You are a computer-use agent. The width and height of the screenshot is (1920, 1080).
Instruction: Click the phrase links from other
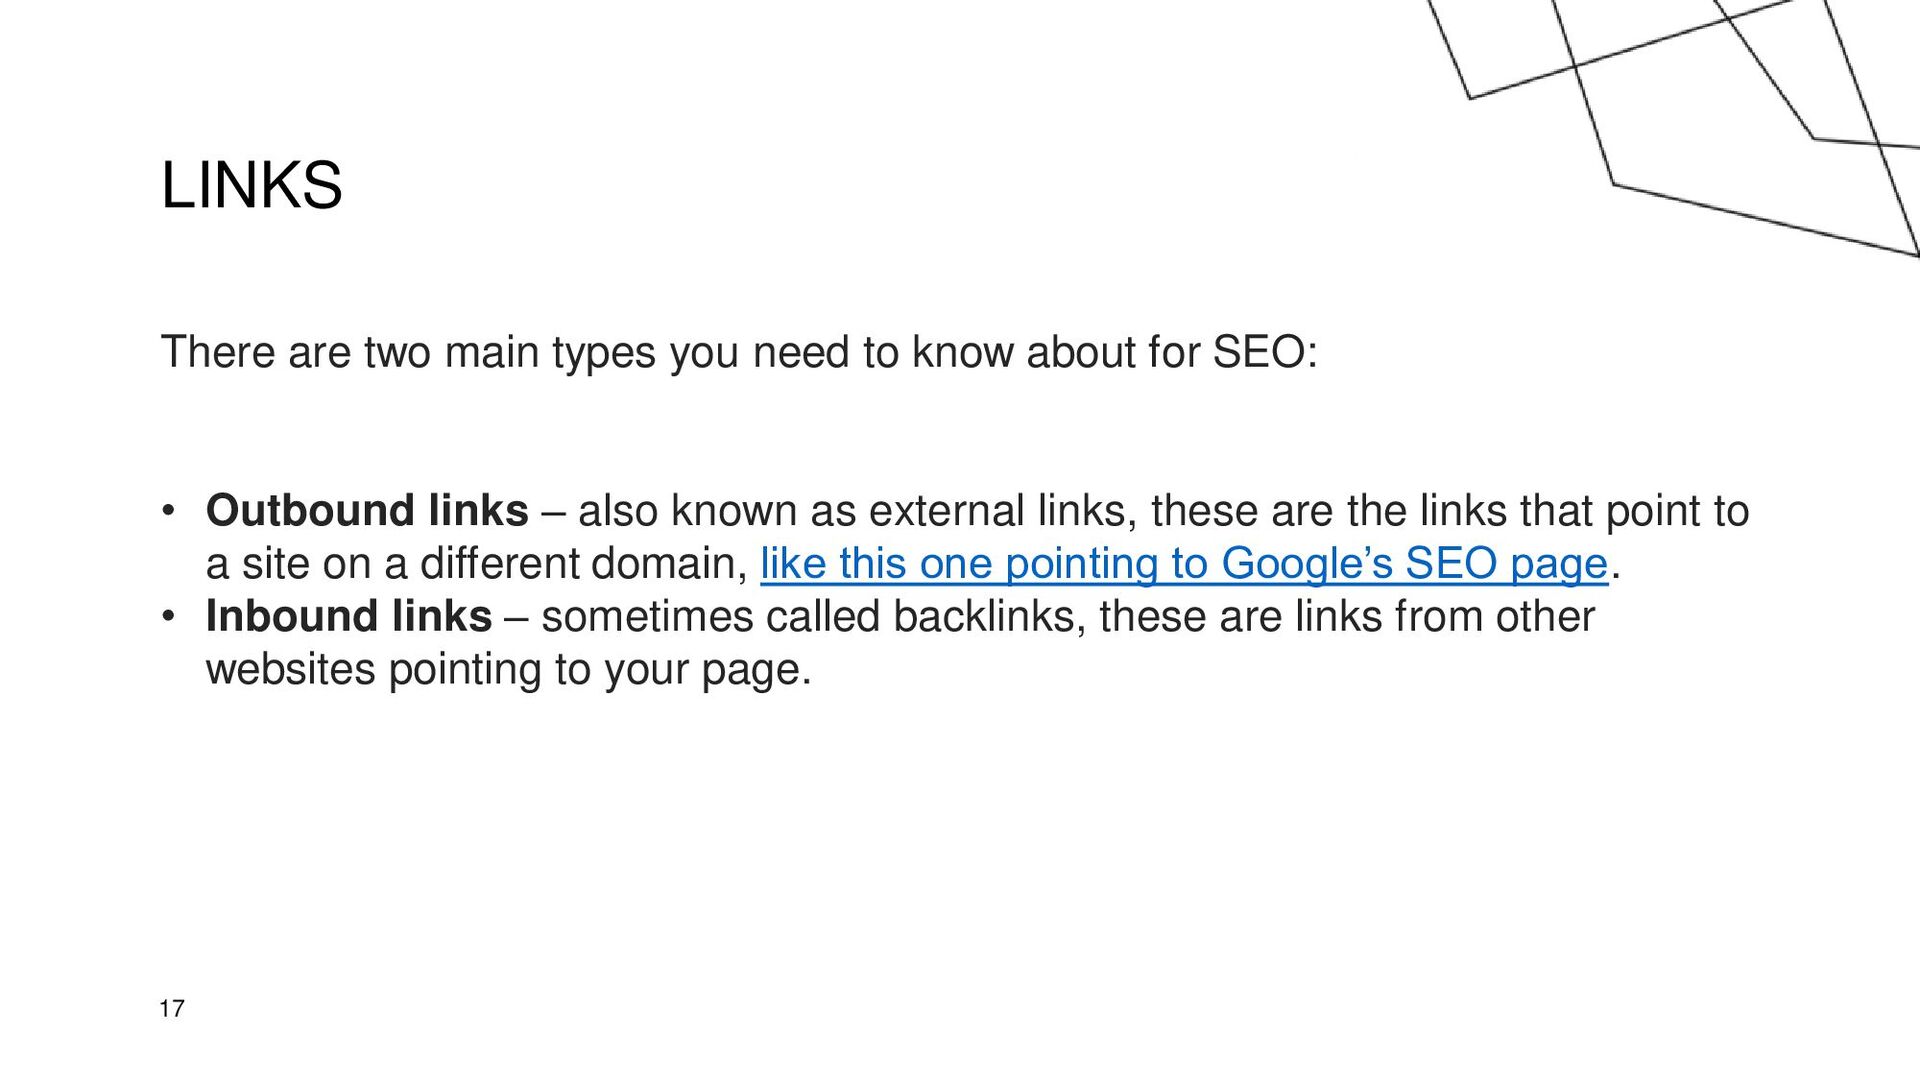coord(1445,616)
